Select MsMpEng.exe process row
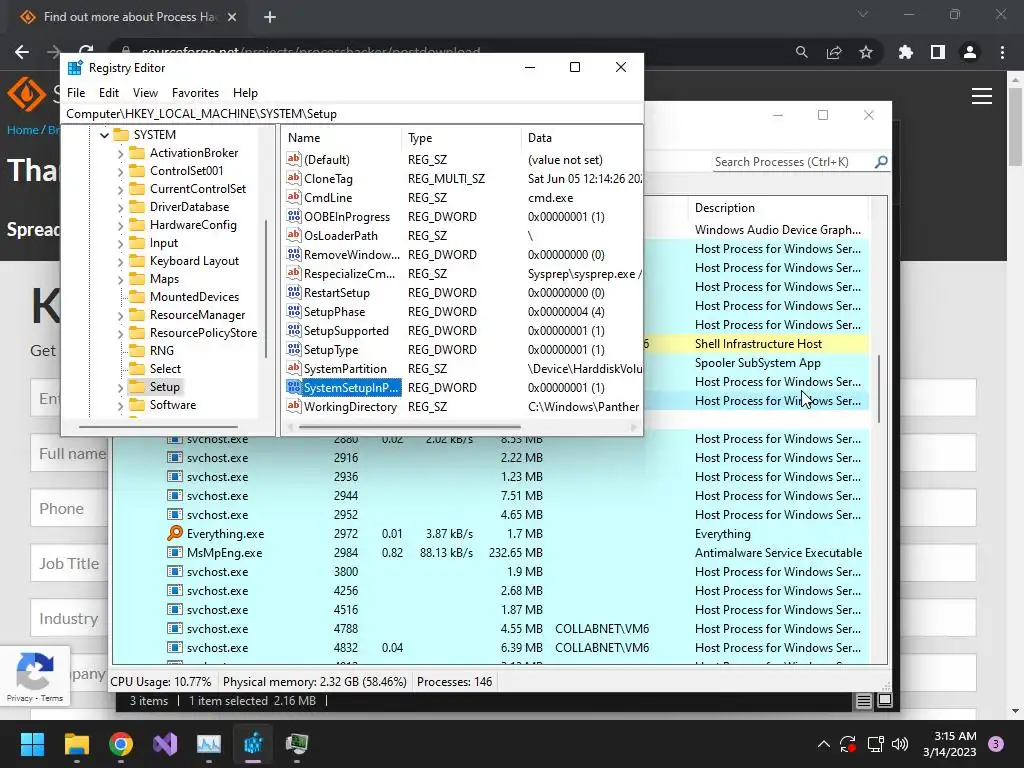 click(490, 552)
